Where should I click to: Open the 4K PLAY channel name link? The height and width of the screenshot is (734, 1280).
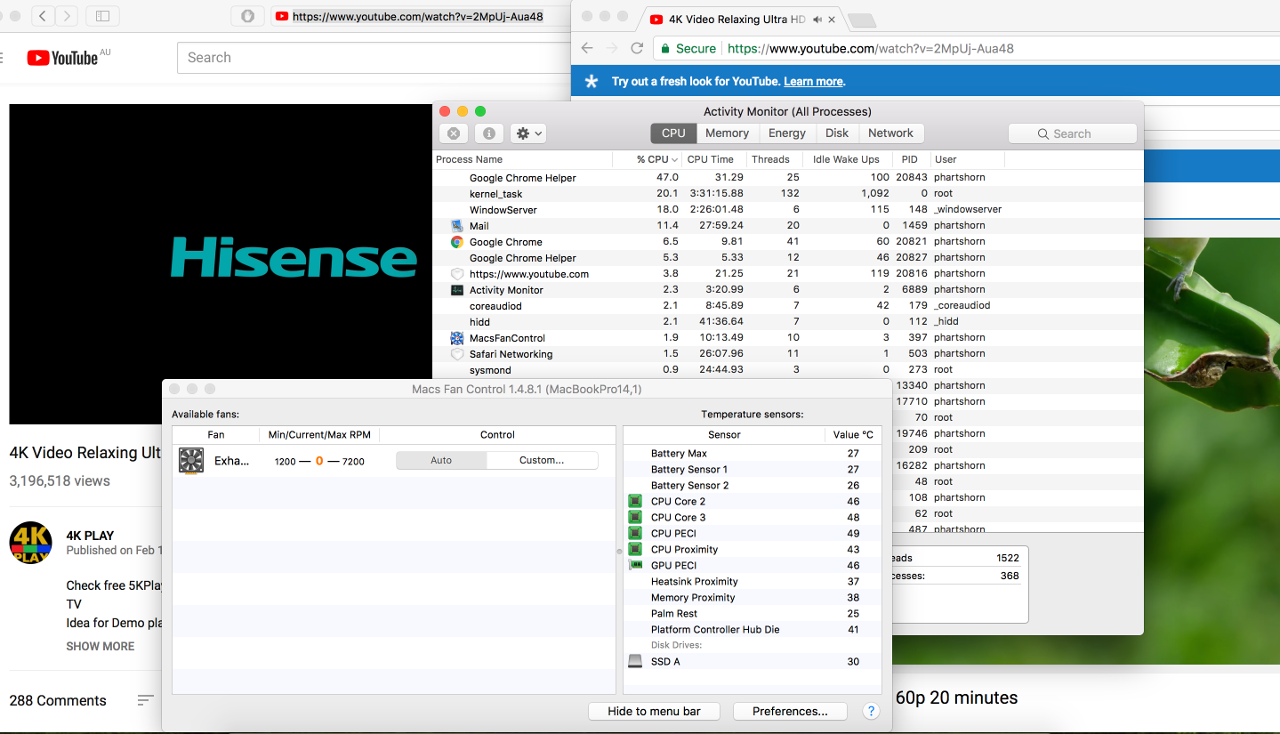(x=90, y=535)
